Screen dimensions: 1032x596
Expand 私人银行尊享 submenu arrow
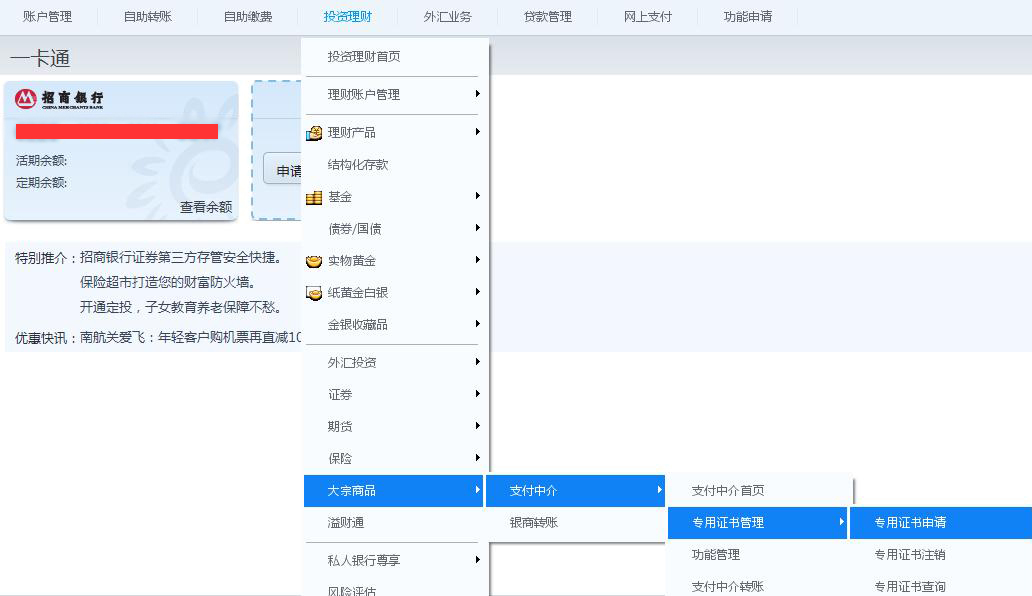tap(477, 560)
